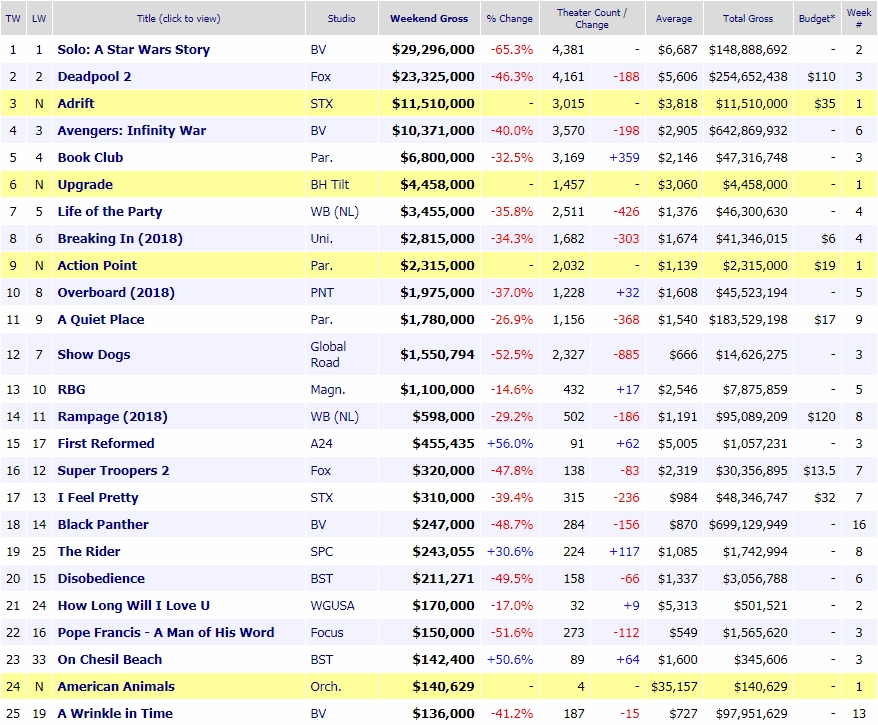Sort by Title (click to view) header
The image size is (878, 725).
click(179, 18)
